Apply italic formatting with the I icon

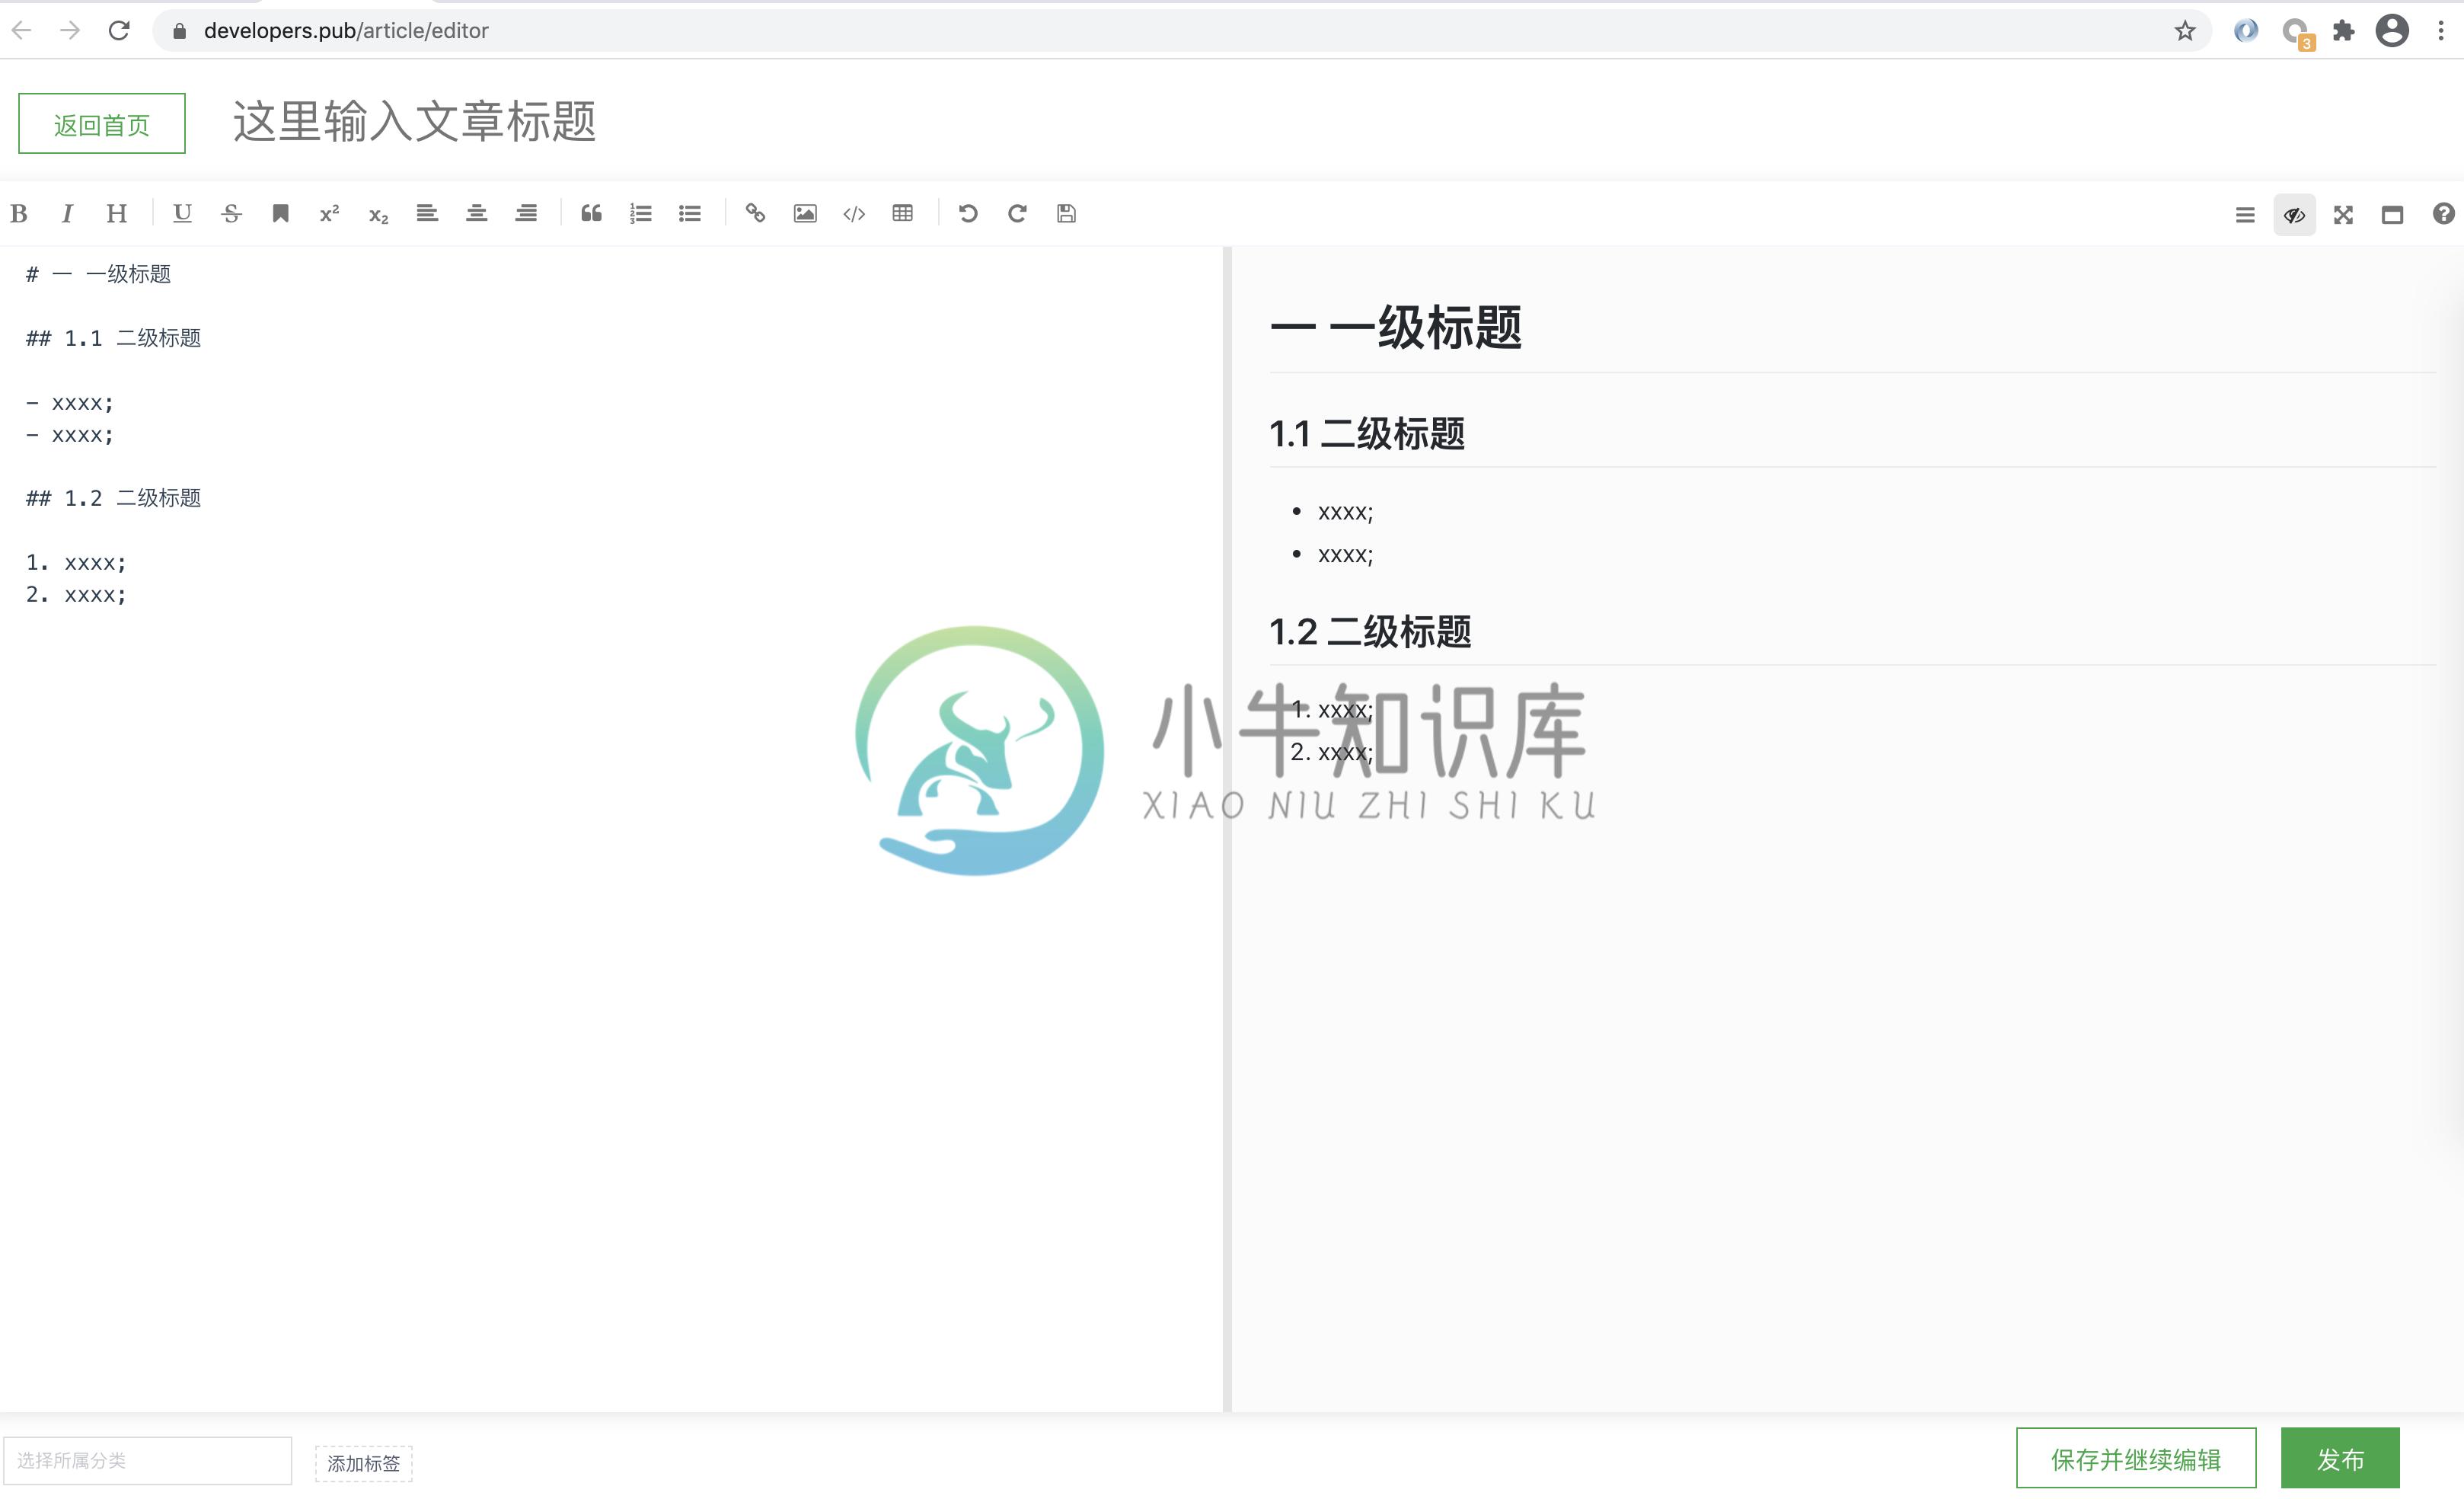(67, 213)
